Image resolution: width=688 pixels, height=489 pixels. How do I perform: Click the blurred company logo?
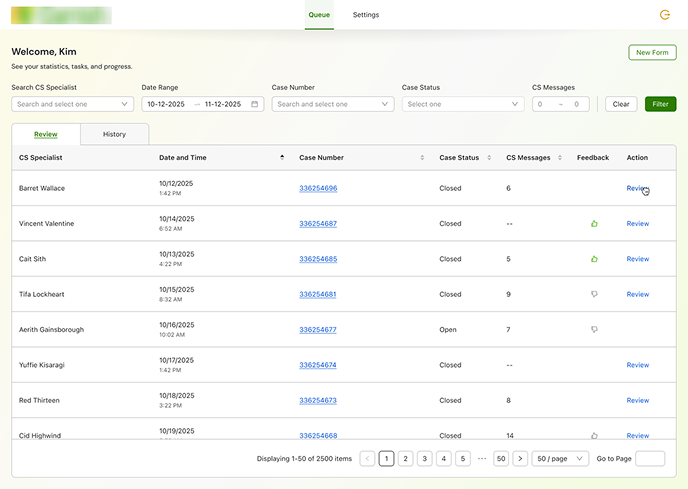coord(61,15)
